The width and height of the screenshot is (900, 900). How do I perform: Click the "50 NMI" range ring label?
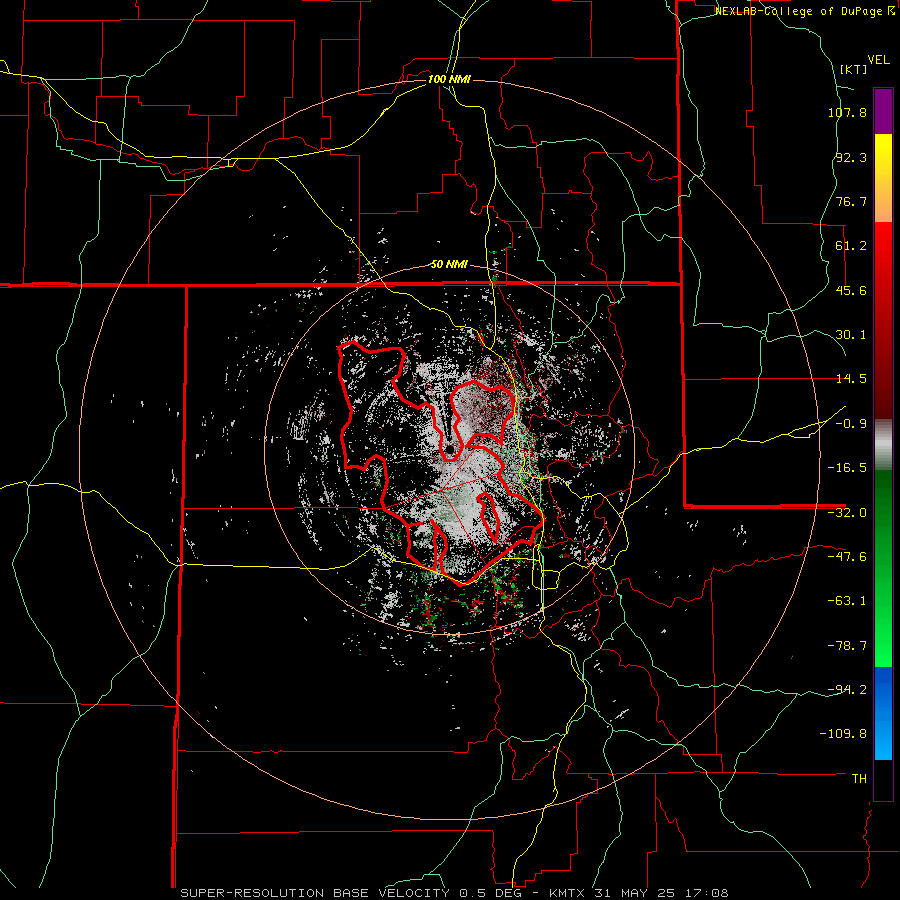point(449,265)
